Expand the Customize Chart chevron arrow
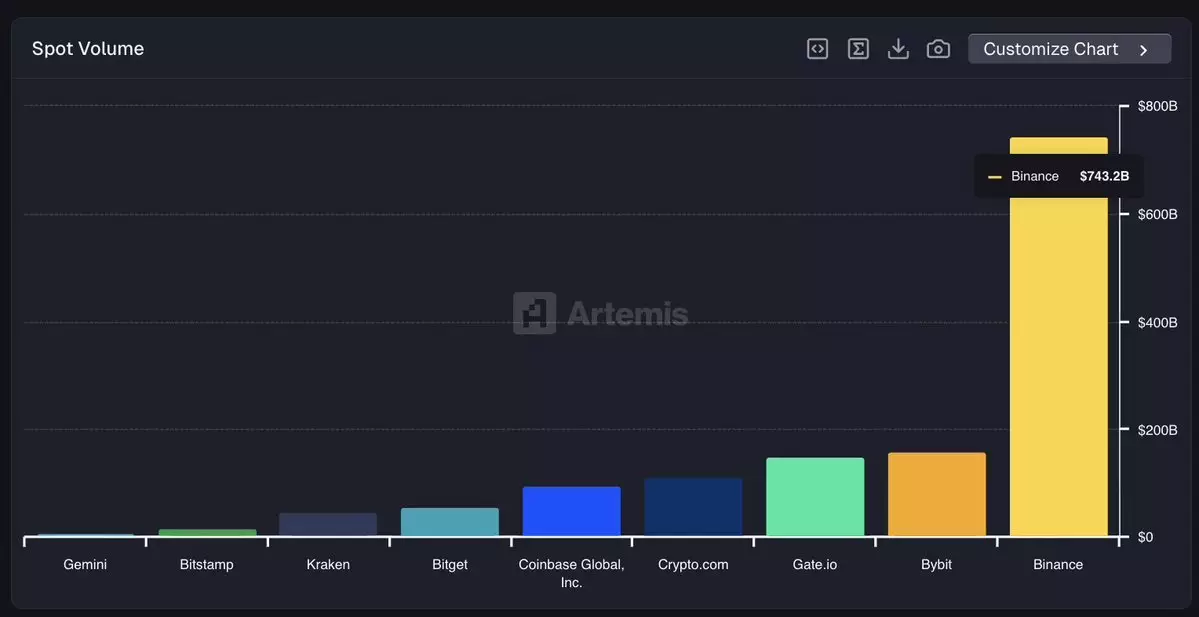 tap(1144, 50)
